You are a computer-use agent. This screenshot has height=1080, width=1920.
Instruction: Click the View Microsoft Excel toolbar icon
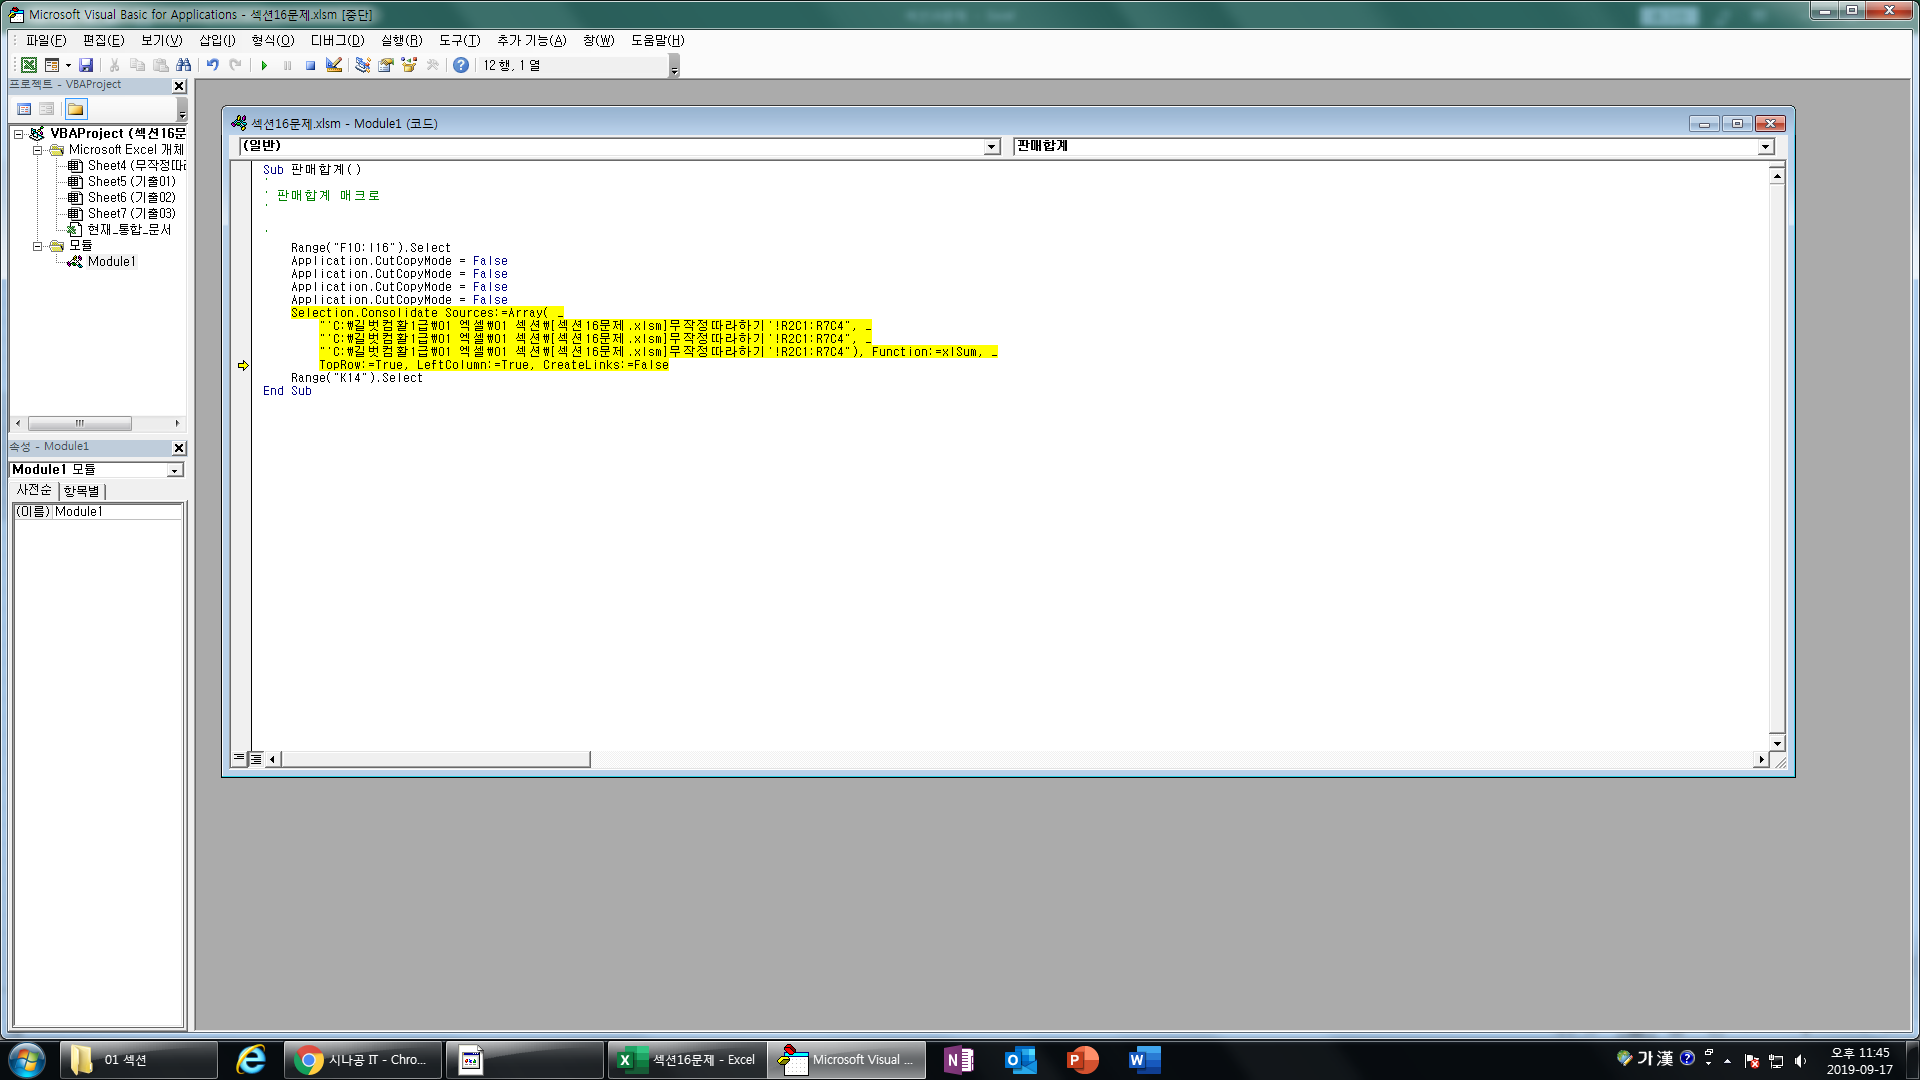pyautogui.click(x=29, y=65)
